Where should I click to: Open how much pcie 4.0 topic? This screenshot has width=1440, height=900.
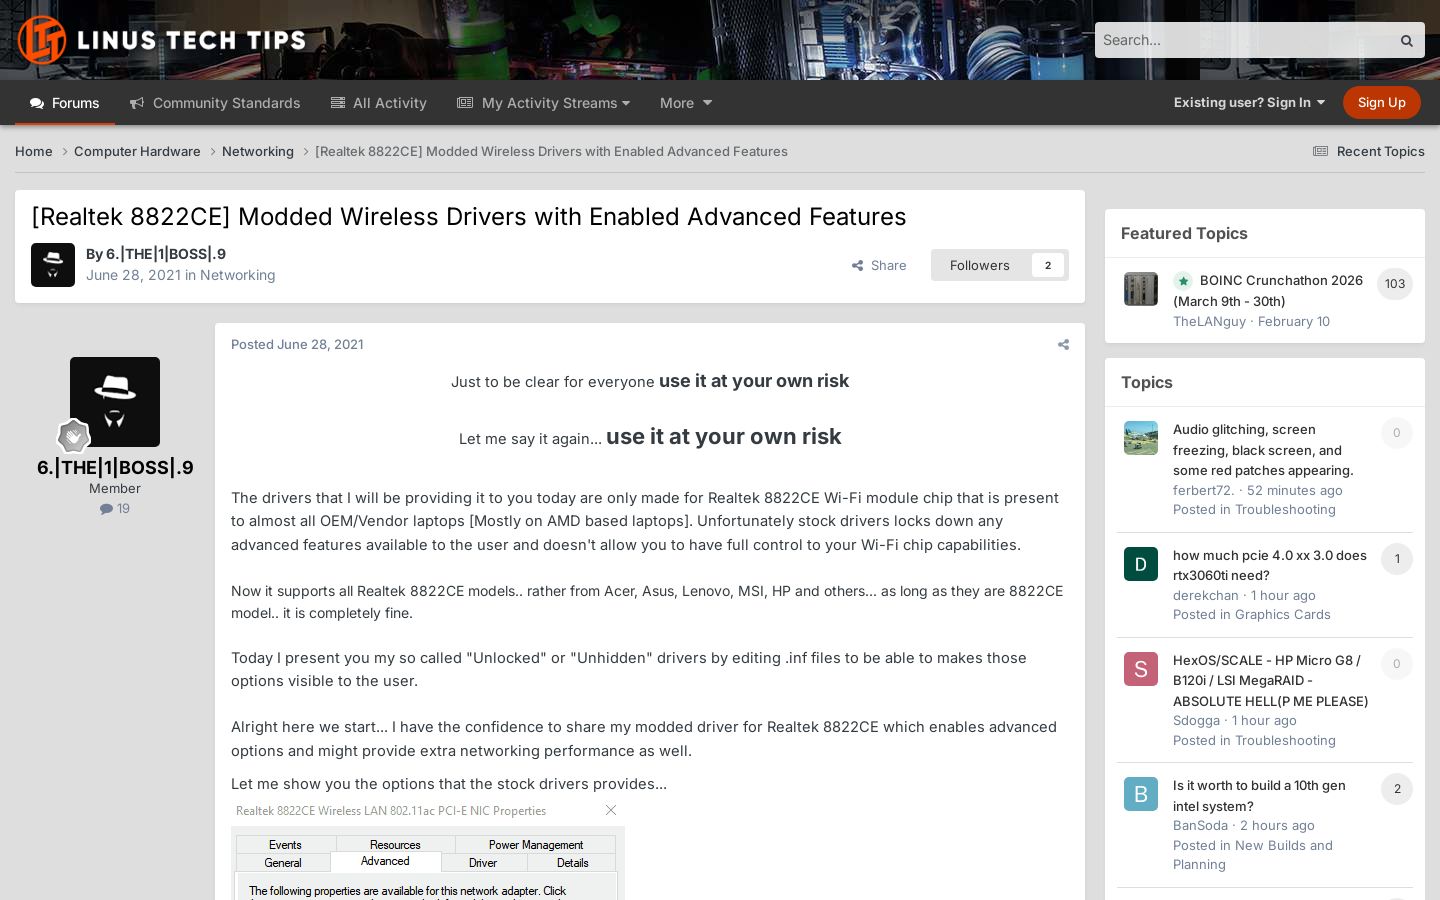click(1270, 565)
